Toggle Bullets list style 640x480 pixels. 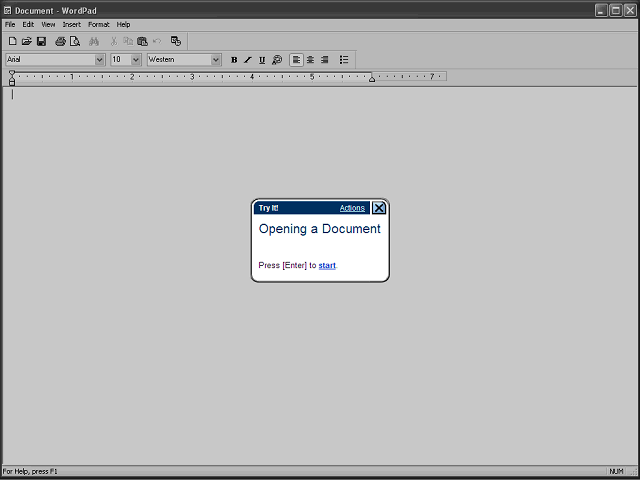pyautogui.click(x=344, y=60)
